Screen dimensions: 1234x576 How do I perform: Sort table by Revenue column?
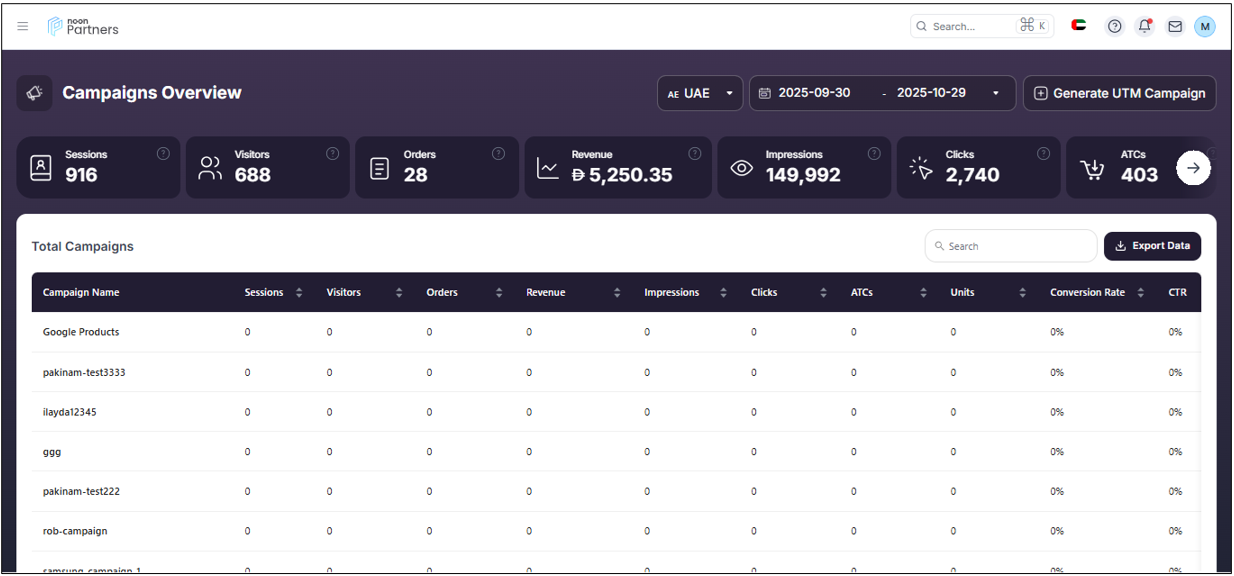[x=617, y=293]
